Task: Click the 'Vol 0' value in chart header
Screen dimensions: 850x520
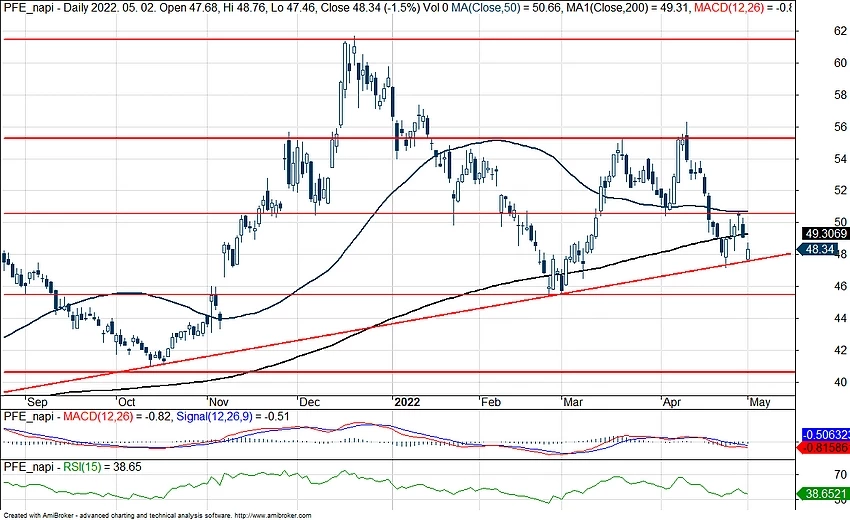Action: point(435,8)
